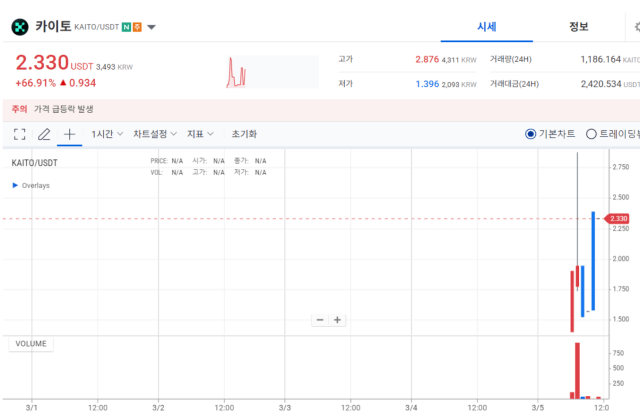The width and height of the screenshot is (640, 413).
Task: Select the 트레이딩뷰 radio button
Action: [x=591, y=134]
